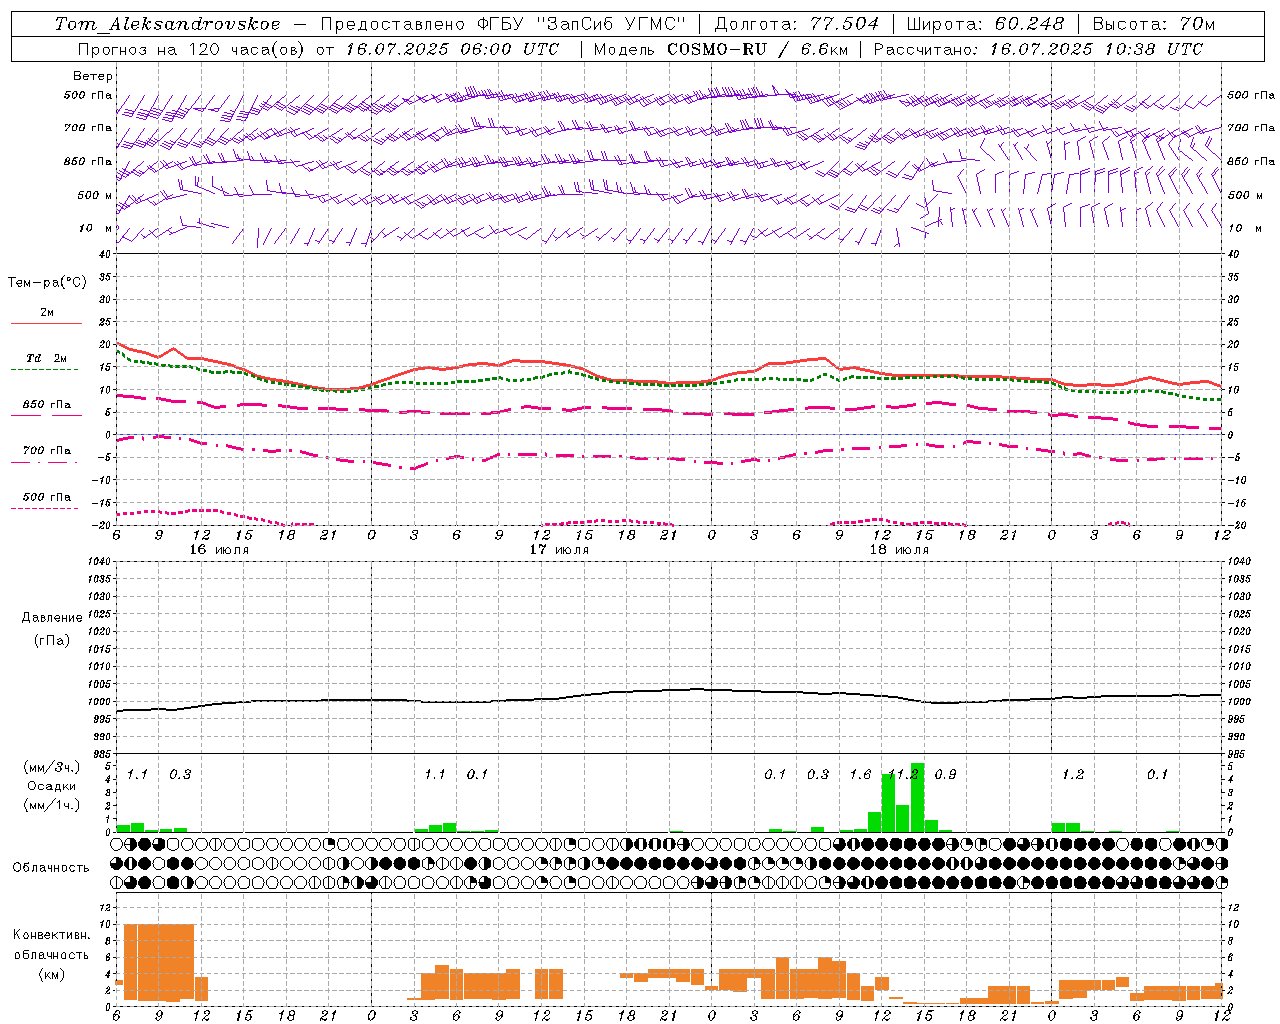Click the '18 июля' date label
The image size is (1280, 1024).
click(x=899, y=550)
